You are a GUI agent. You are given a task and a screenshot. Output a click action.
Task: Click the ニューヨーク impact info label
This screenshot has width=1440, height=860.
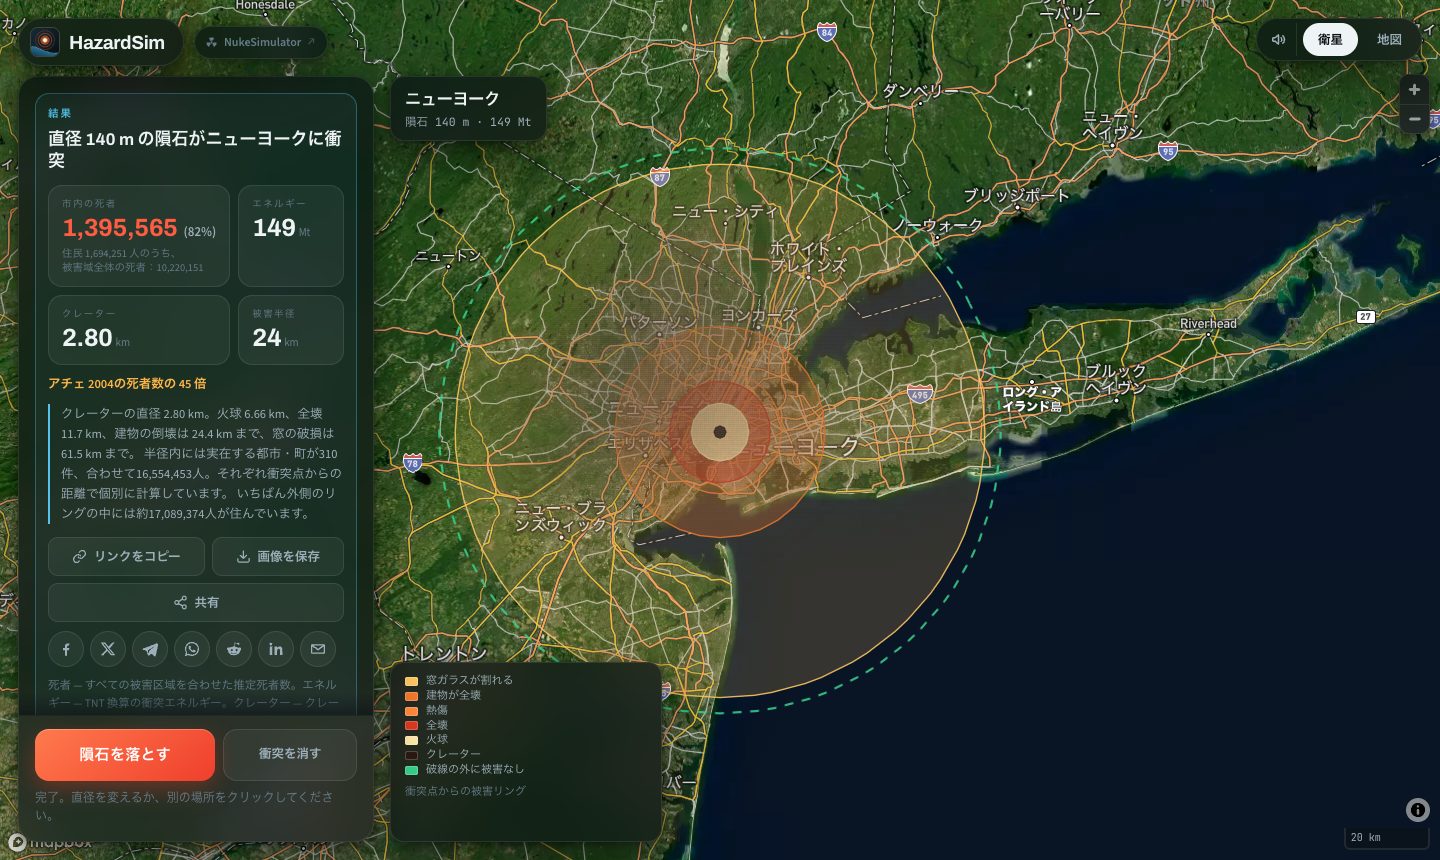468,109
